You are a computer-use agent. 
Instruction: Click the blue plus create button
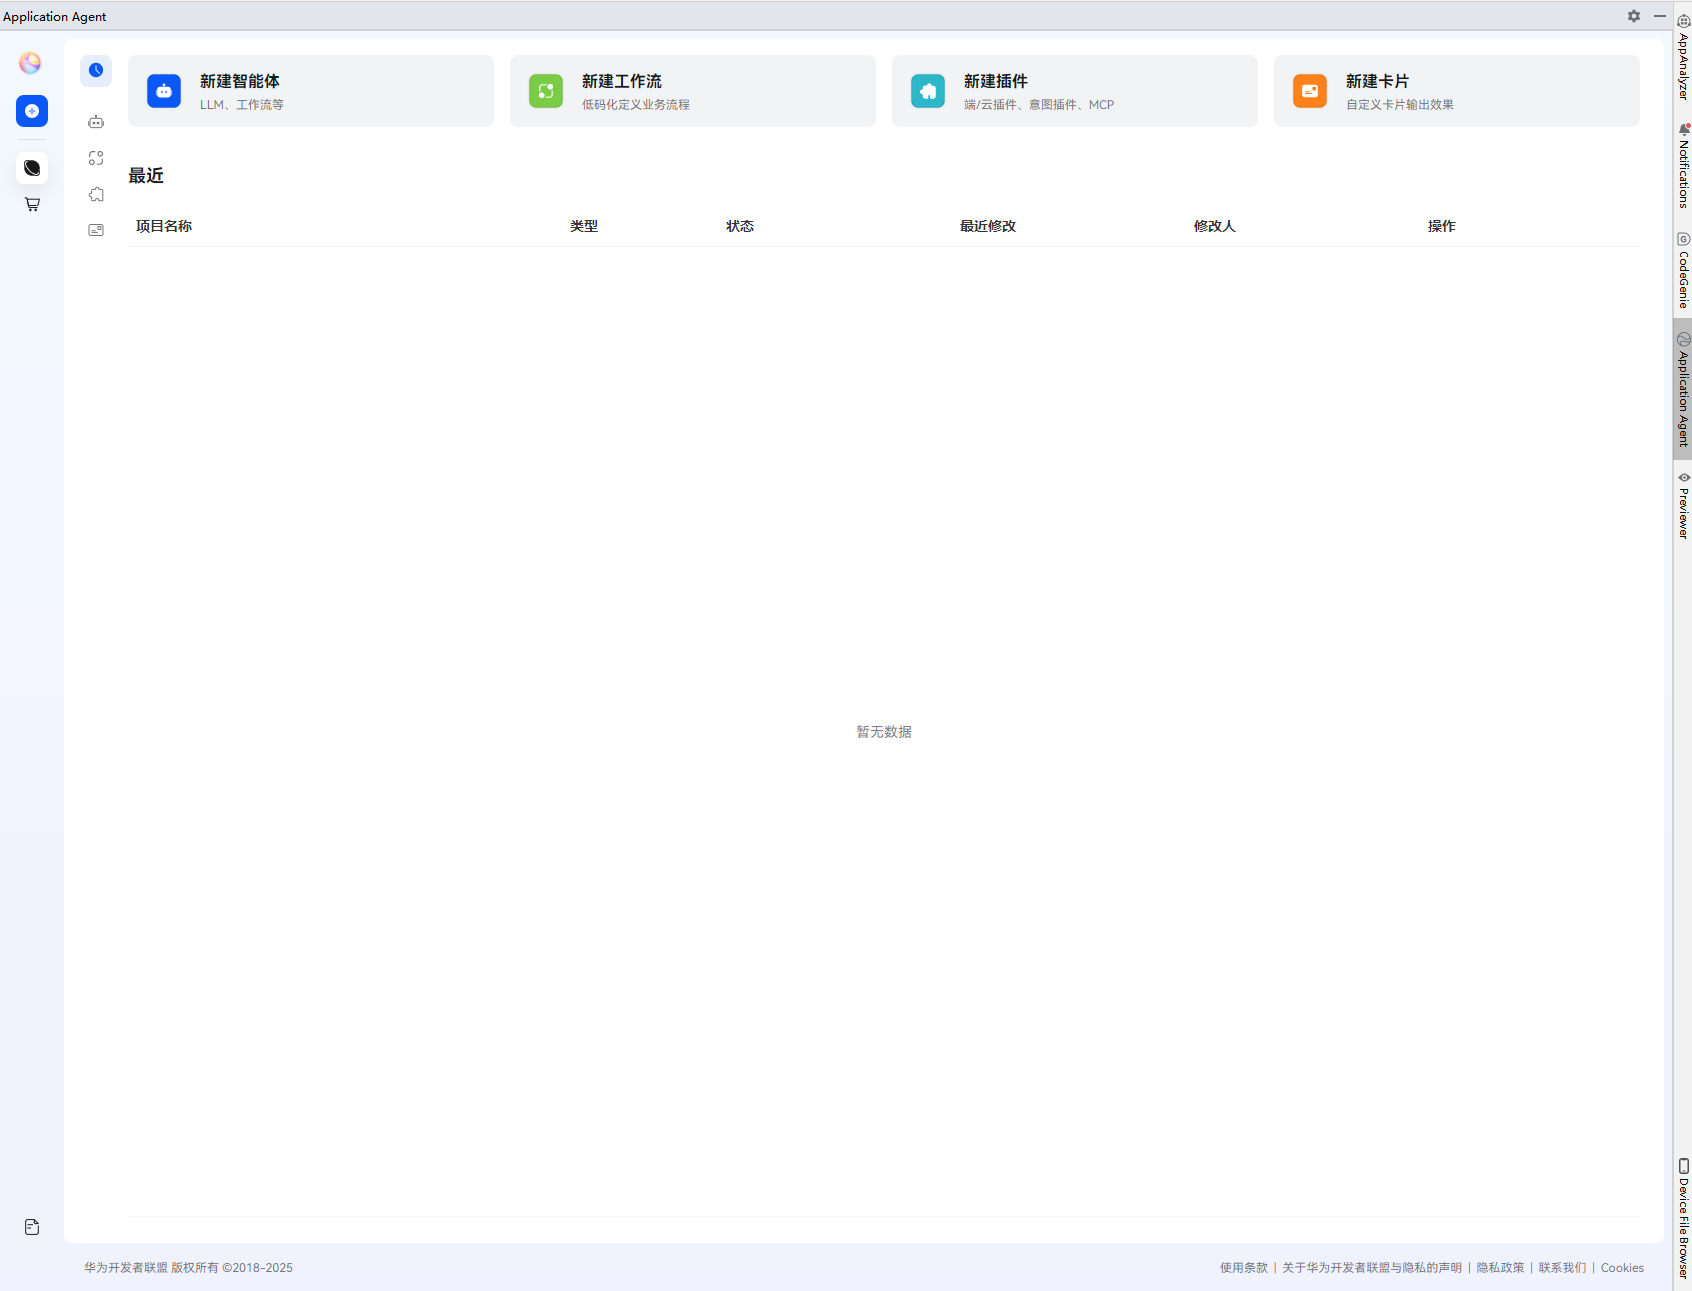(x=31, y=111)
